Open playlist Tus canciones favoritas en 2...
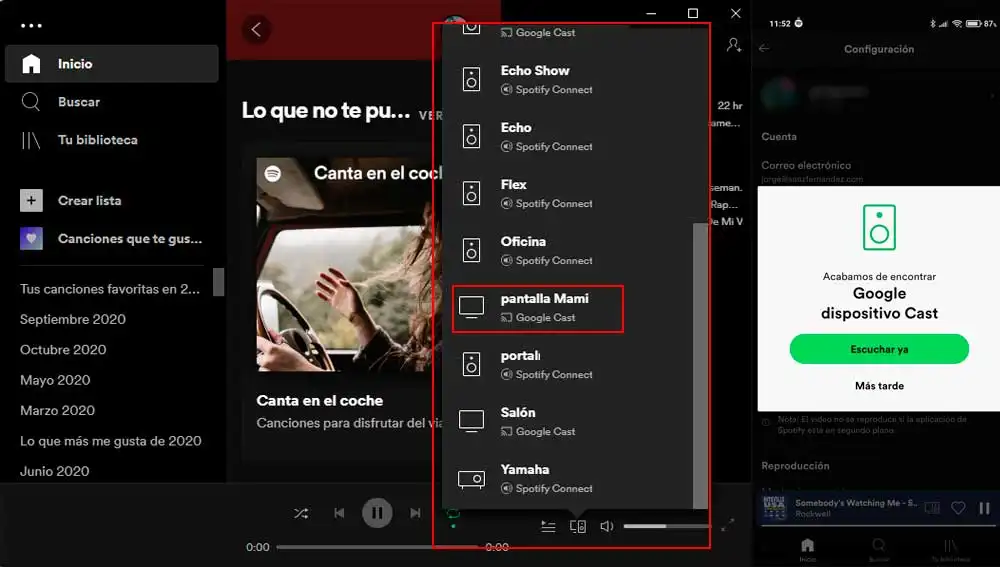Screen dimensions: 1000x567 [110, 289]
